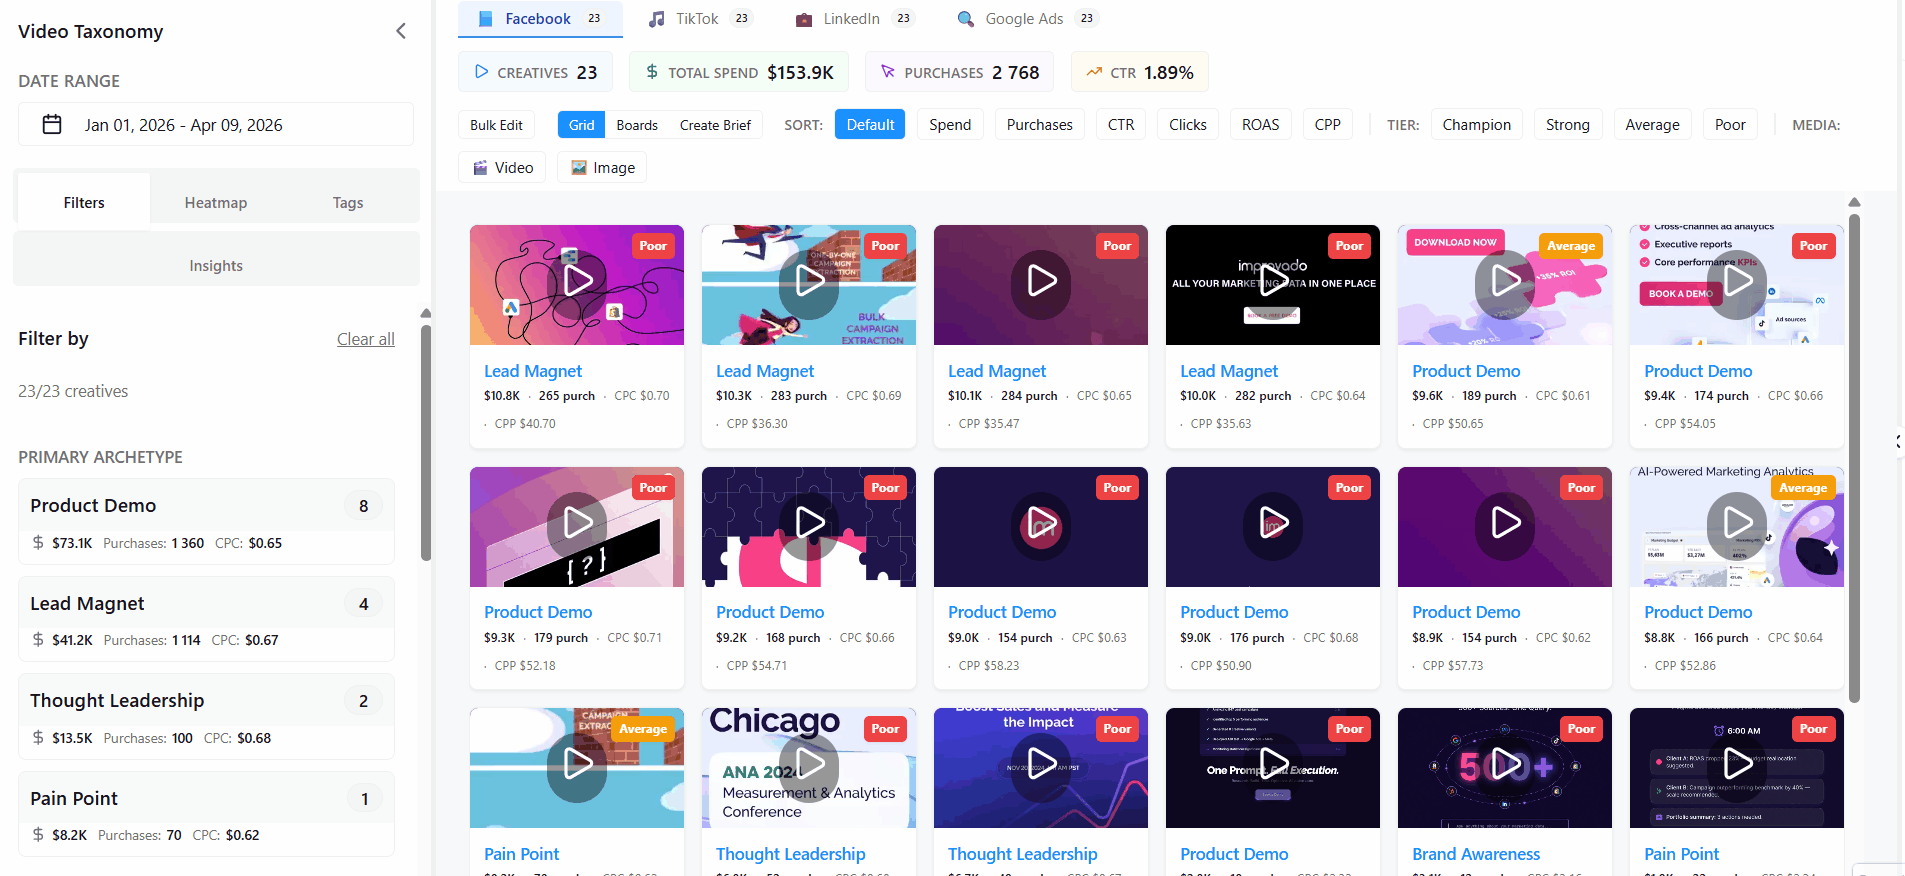Play the Chicago Thought Leadership video
Image resolution: width=1905 pixels, height=876 pixels.
click(809, 764)
